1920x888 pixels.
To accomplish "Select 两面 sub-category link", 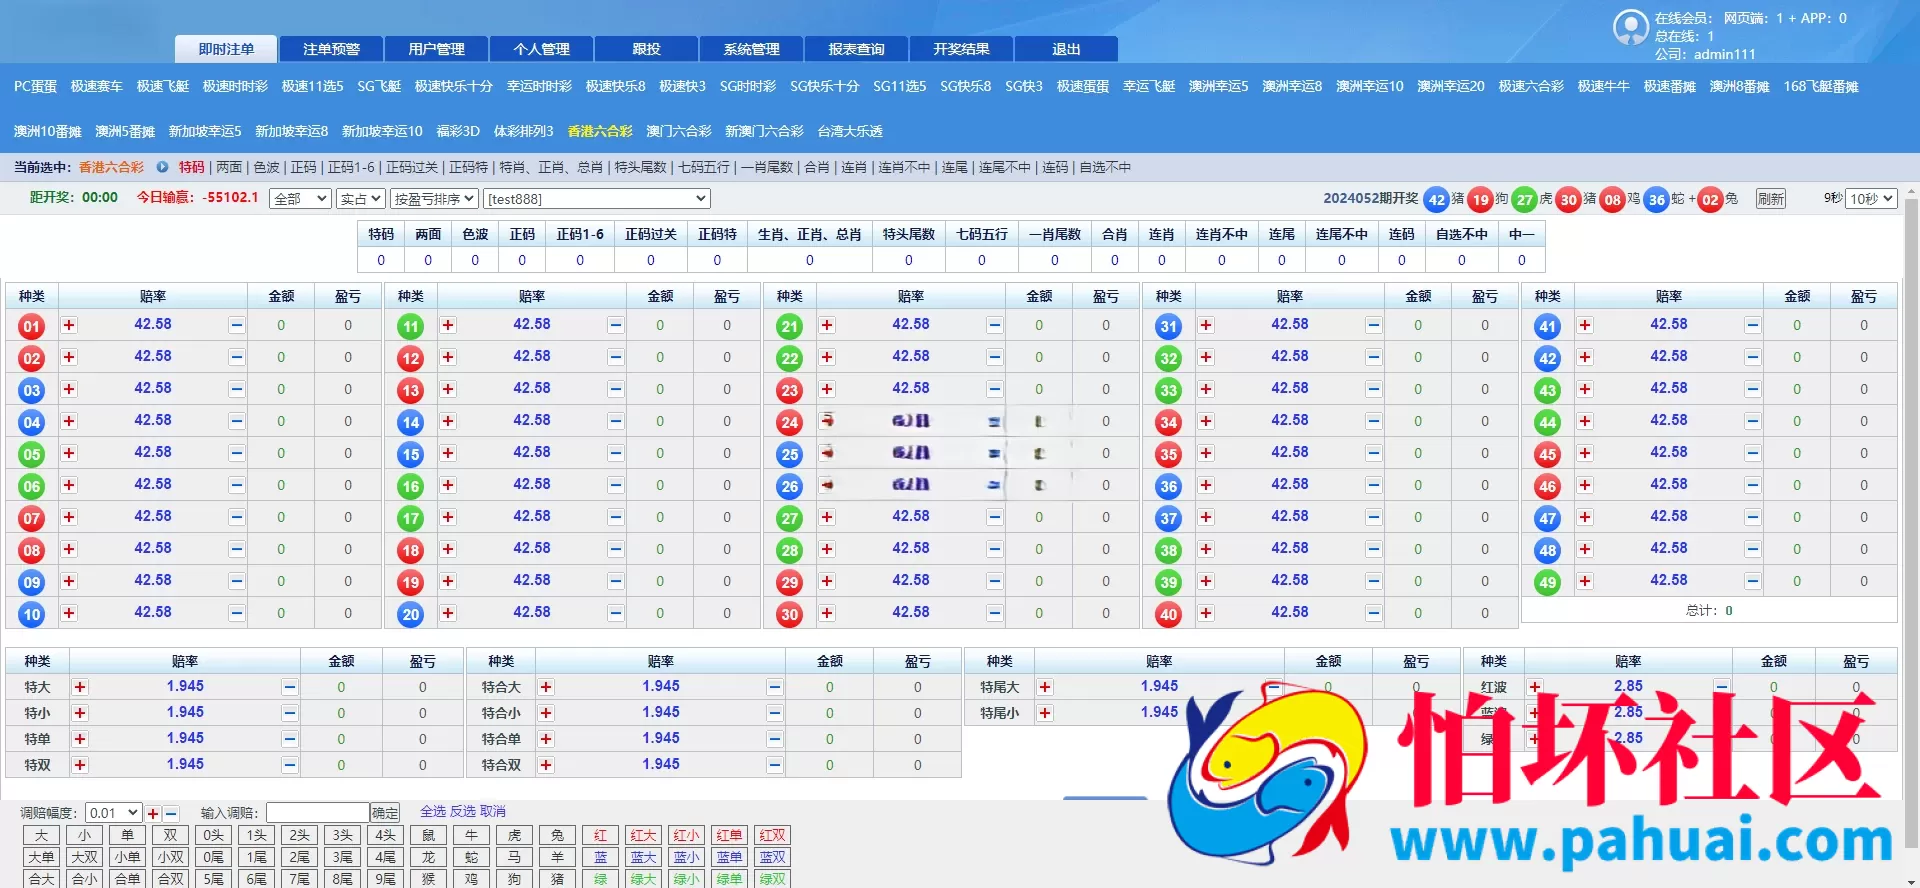I will (229, 167).
